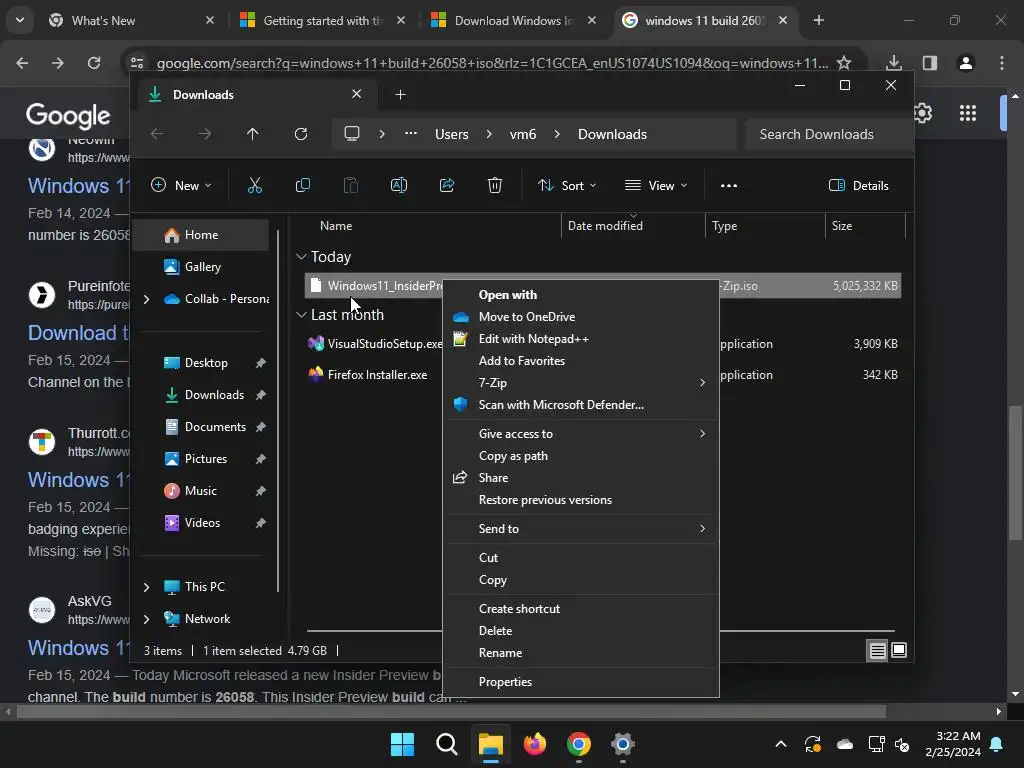
Task: Collapse the Last month group
Action: coord(301,315)
